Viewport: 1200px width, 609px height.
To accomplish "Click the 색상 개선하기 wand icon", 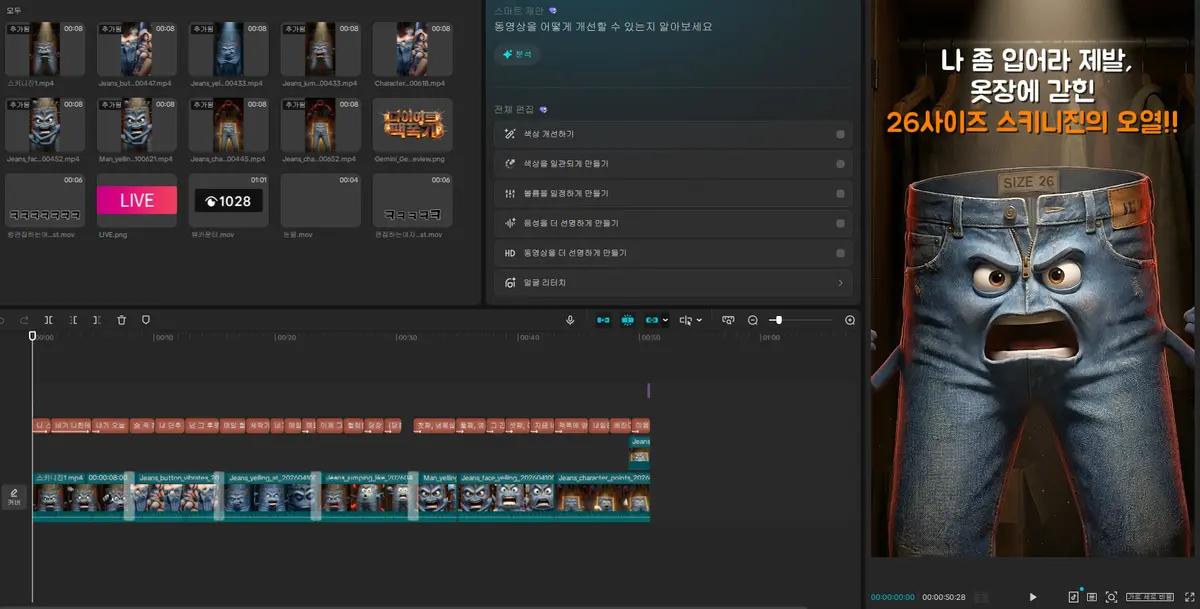I will (510, 134).
